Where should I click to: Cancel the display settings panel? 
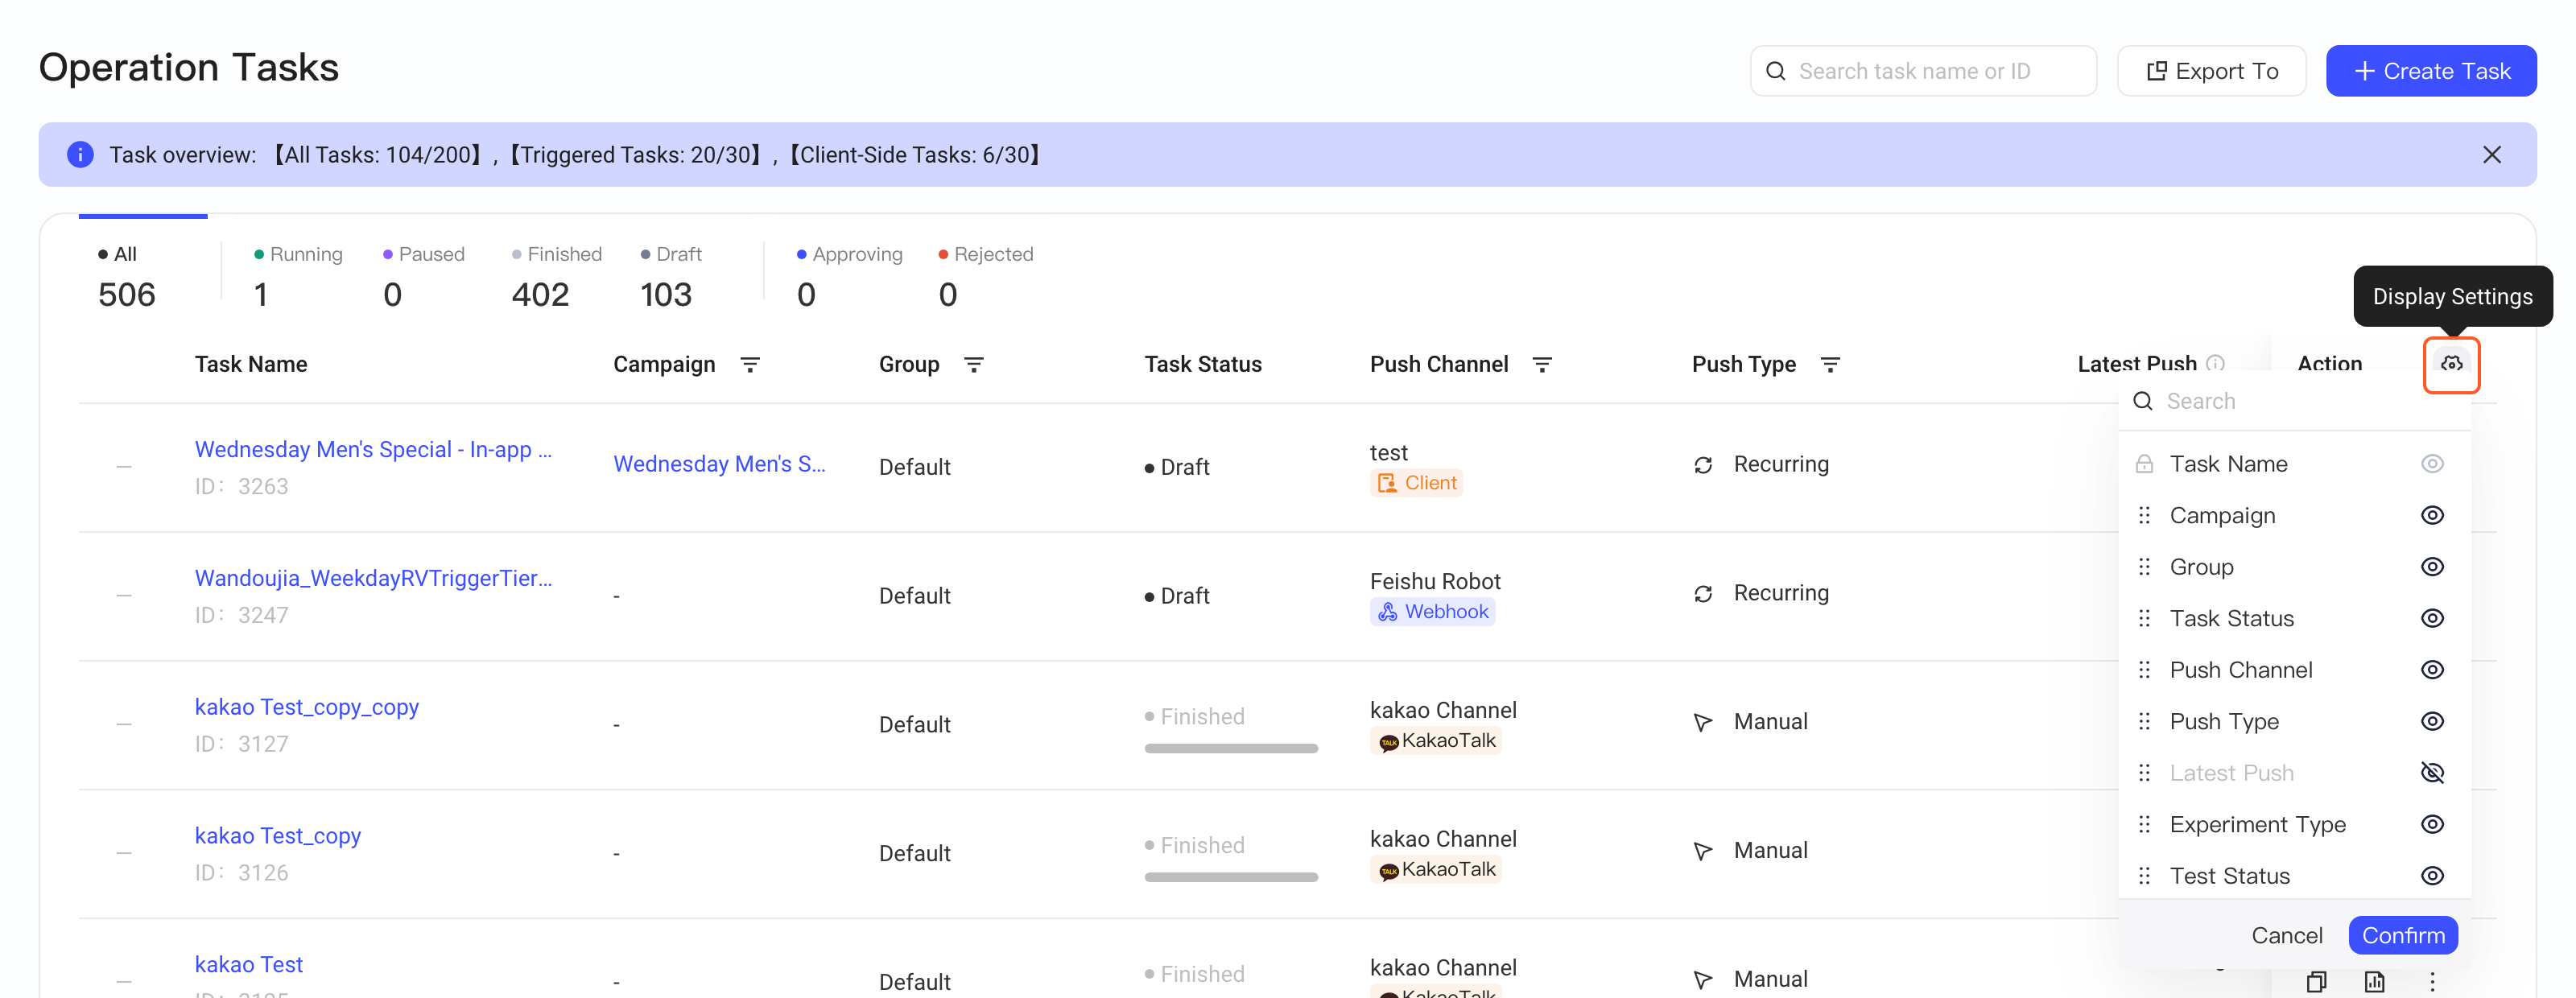2287,936
